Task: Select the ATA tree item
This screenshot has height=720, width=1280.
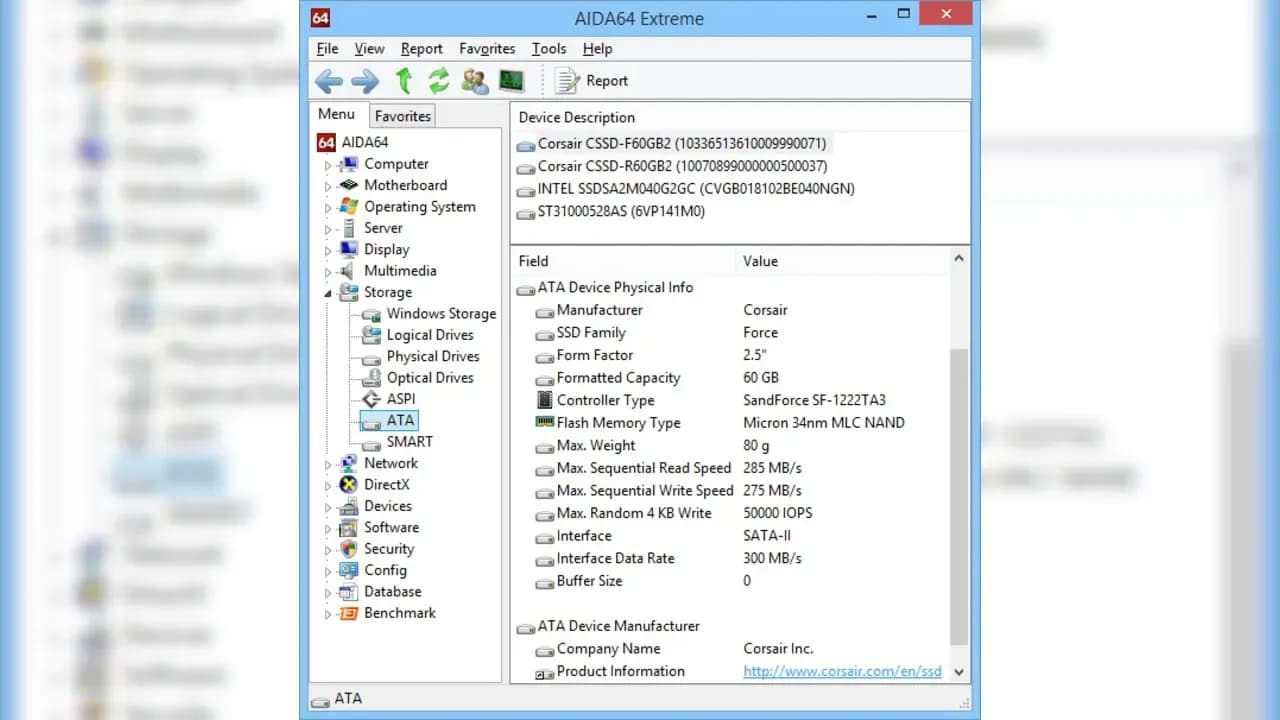Action: [400, 420]
